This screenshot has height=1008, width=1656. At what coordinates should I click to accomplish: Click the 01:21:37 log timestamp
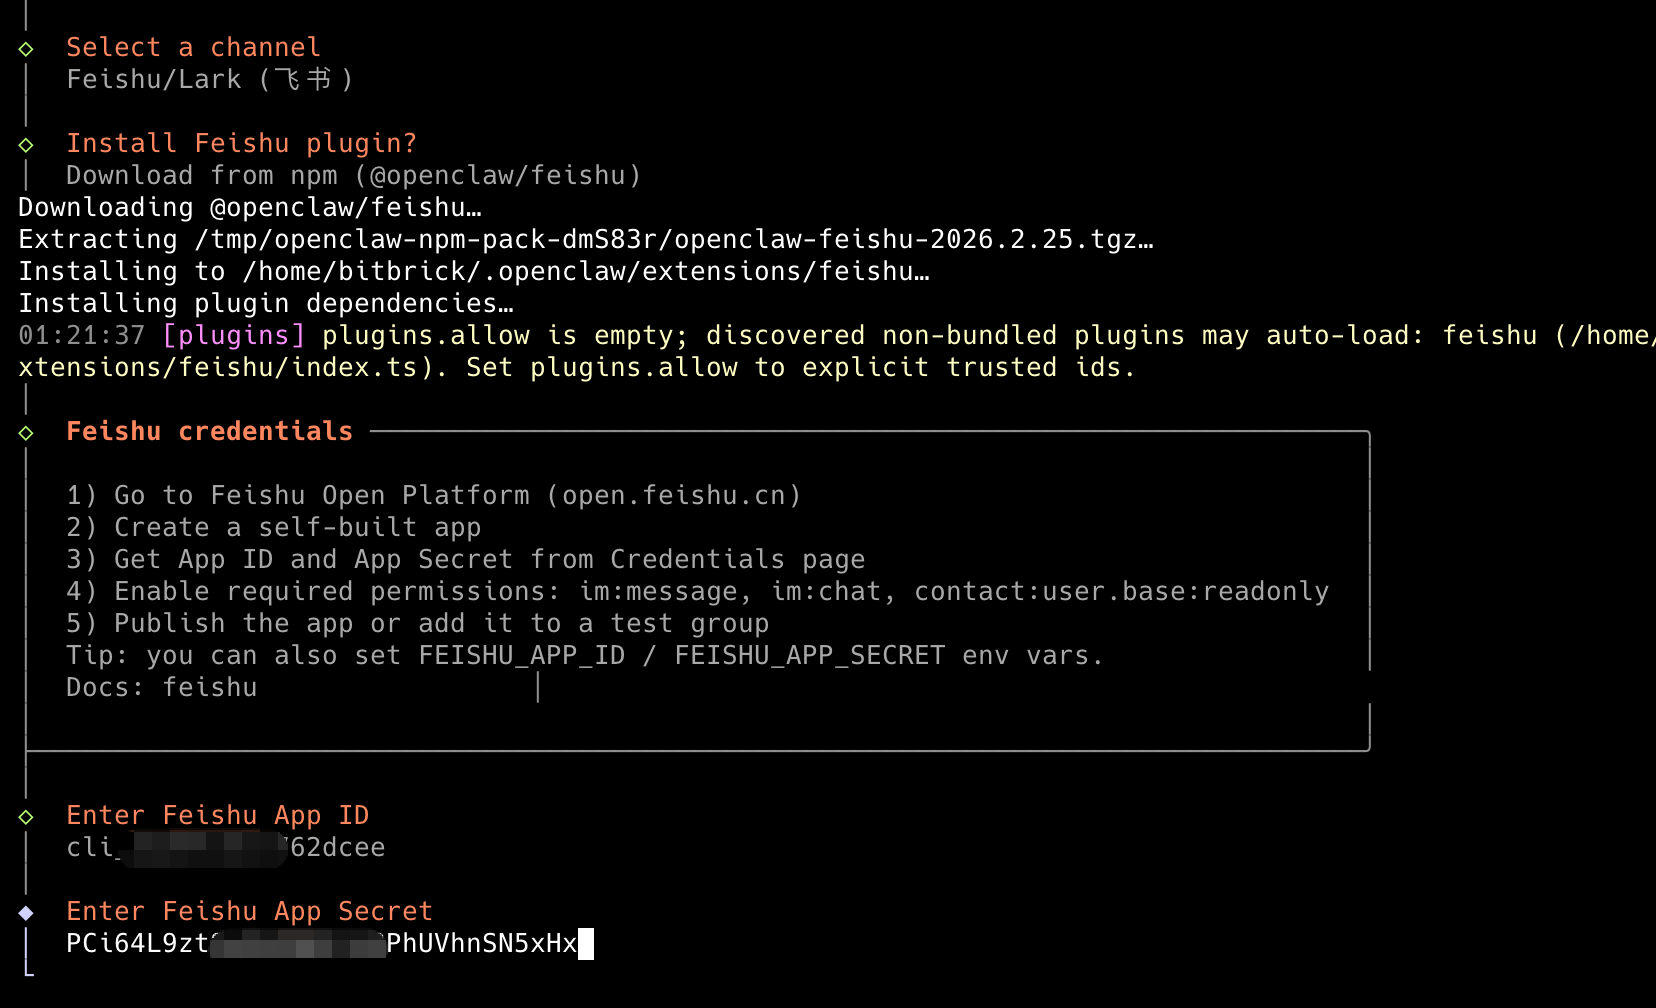click(81, 336)
